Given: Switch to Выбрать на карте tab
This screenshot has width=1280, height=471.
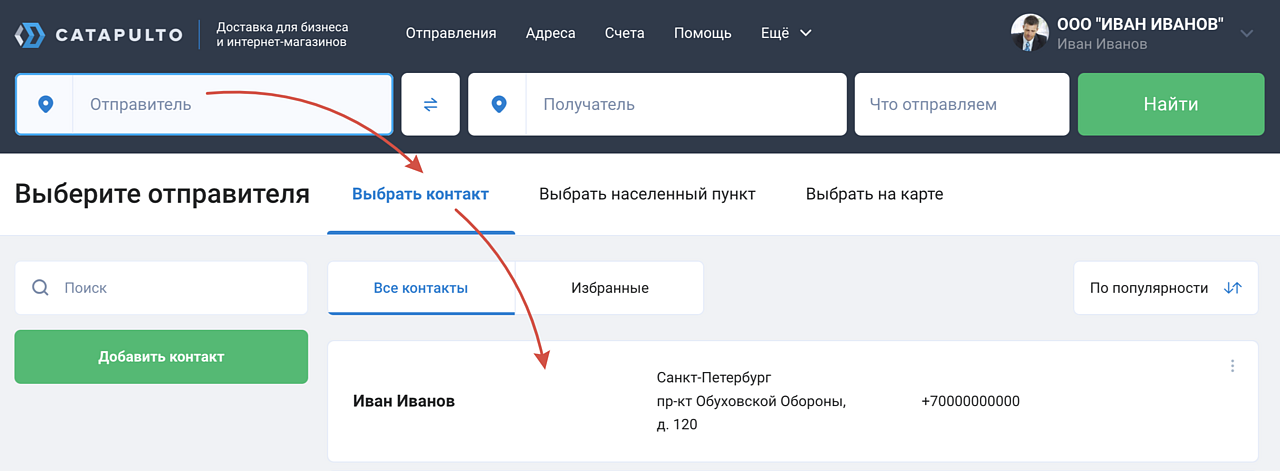Looking at the screenshot, I should 874,194.
